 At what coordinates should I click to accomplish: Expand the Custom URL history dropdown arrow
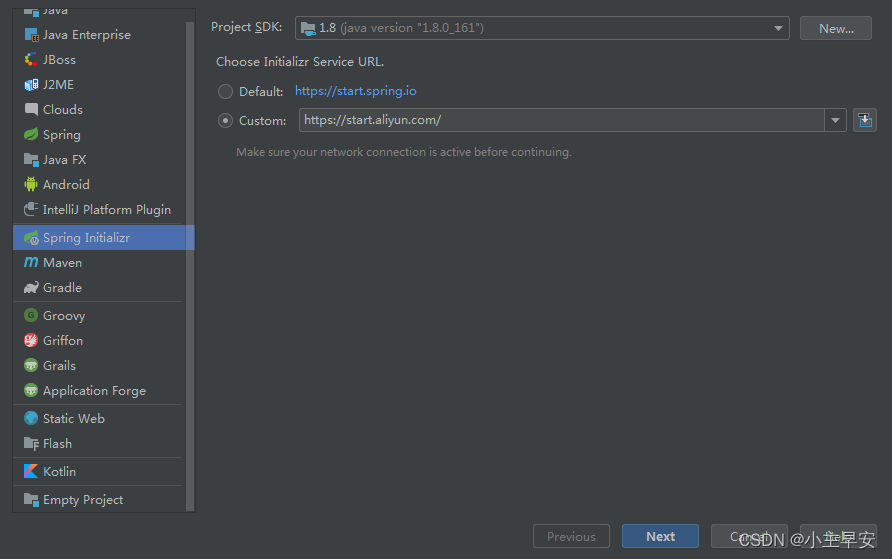(x=835, y=120)
